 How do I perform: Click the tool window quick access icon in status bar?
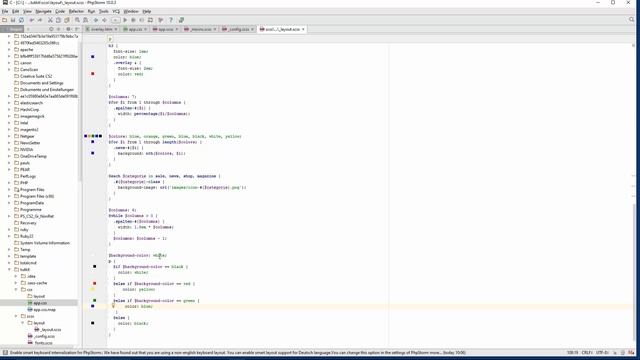click(x=5, y=353)
